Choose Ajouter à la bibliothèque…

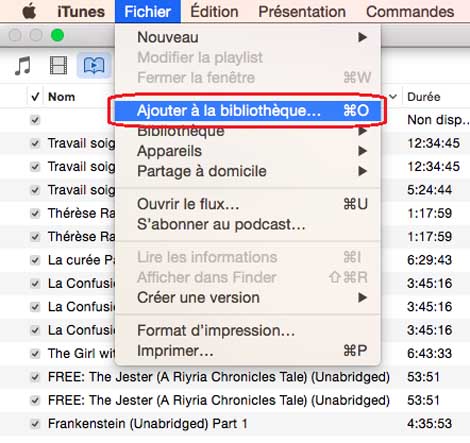(x=248, y=111)
